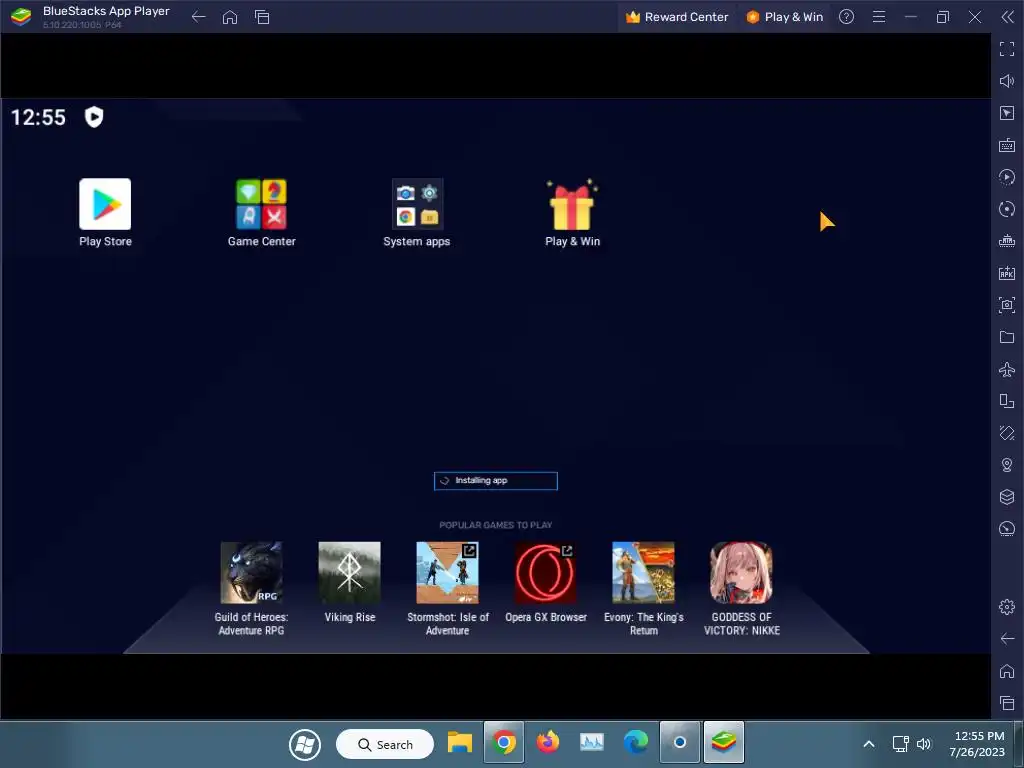This screenshot has width=1024, height=768.
Task: Take a screenshot with sidebar icon
Action: coord(1007,305)
